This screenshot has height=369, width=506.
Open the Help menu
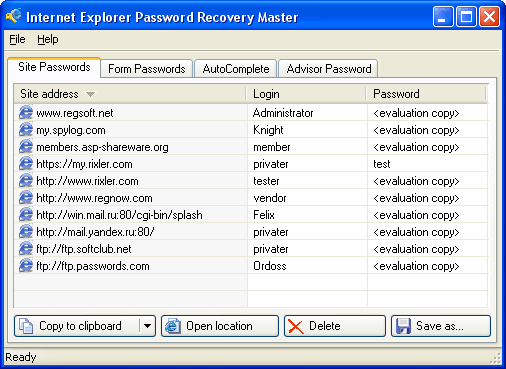click(x=48, y=39)
